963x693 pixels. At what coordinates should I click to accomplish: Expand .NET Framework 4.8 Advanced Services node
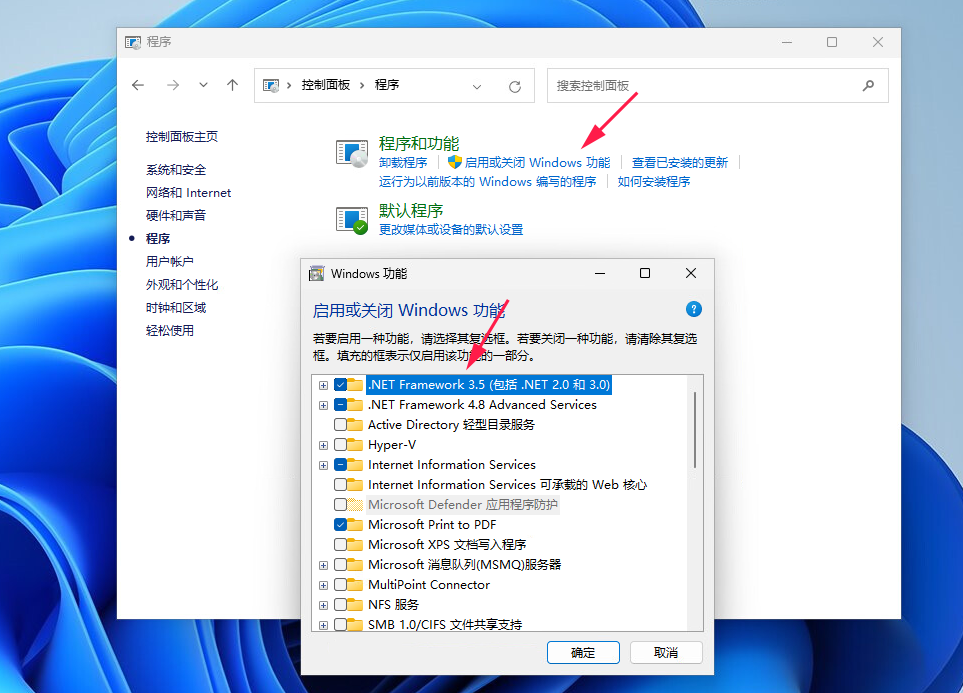pos(323,405)
